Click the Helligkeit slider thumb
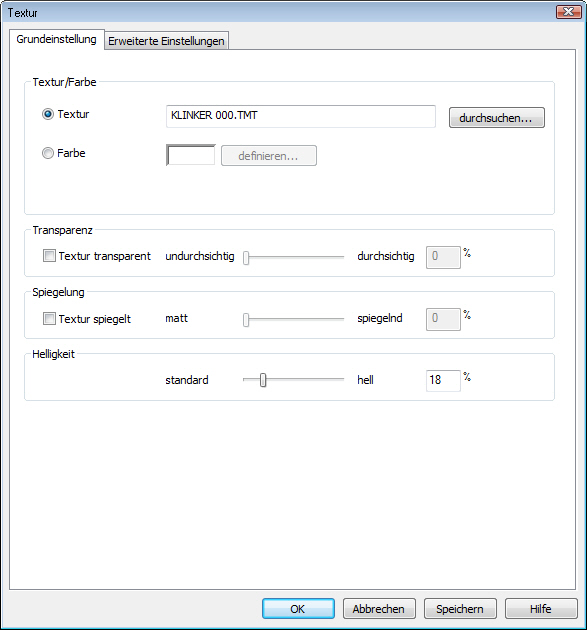 (x=263, y=380)
